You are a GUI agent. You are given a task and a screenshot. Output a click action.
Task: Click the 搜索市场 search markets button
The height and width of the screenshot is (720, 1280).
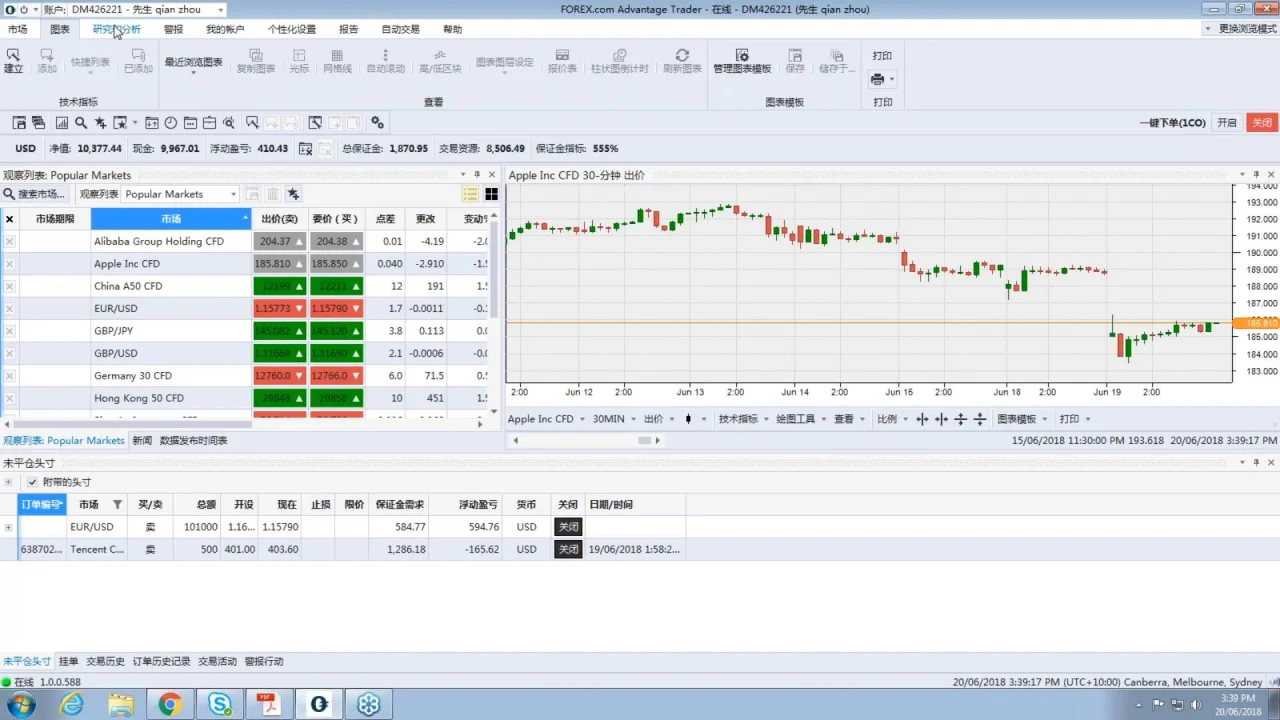pos(35,194)
